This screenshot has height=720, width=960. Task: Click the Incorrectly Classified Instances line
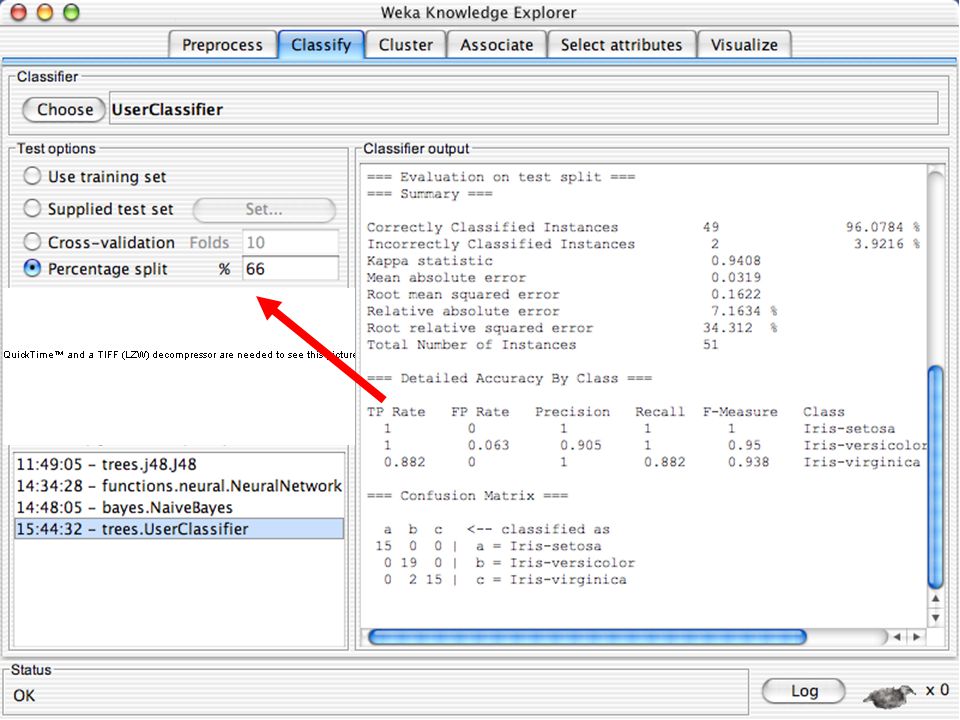pyautogui.click(x=643, y=244)
